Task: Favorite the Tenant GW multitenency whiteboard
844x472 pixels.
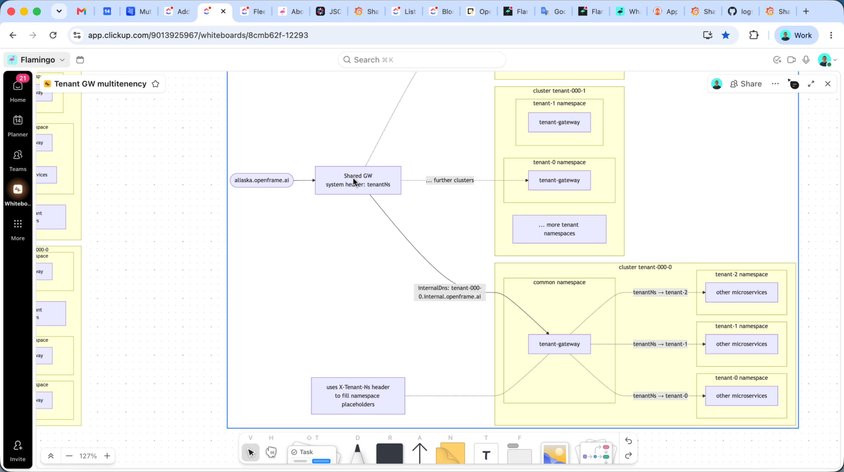Action: tap(156, 84)
